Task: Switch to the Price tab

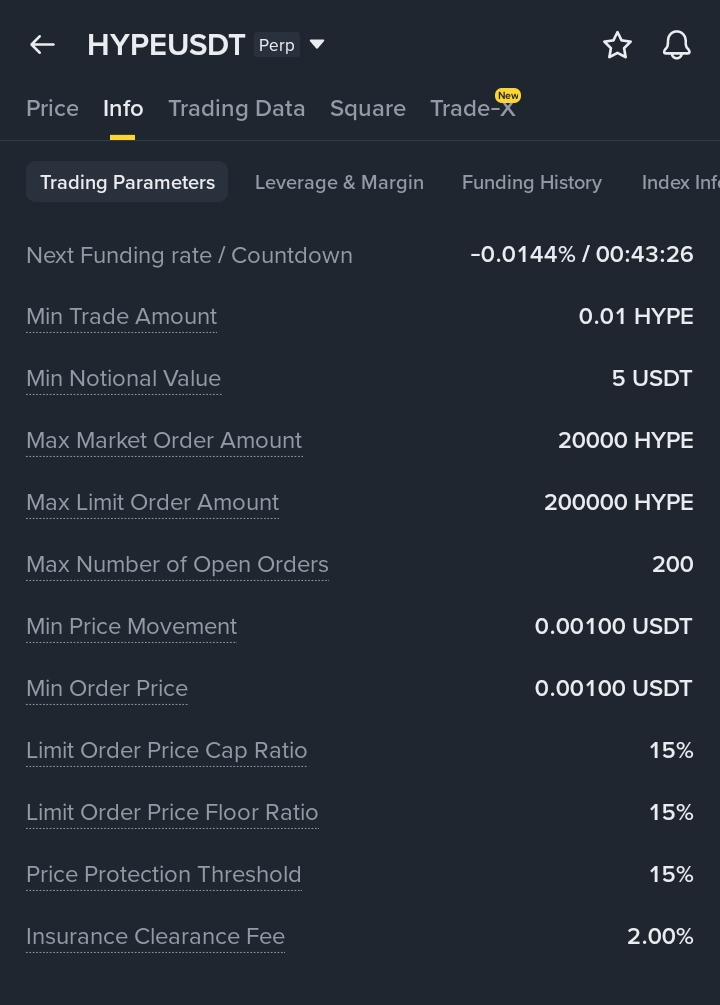Action: tap(52, 109)
